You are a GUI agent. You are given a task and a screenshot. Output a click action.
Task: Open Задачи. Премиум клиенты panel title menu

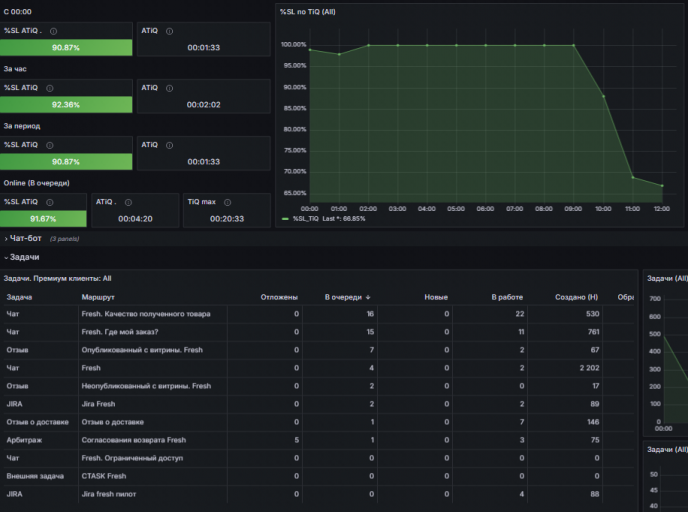pos(58,279)
